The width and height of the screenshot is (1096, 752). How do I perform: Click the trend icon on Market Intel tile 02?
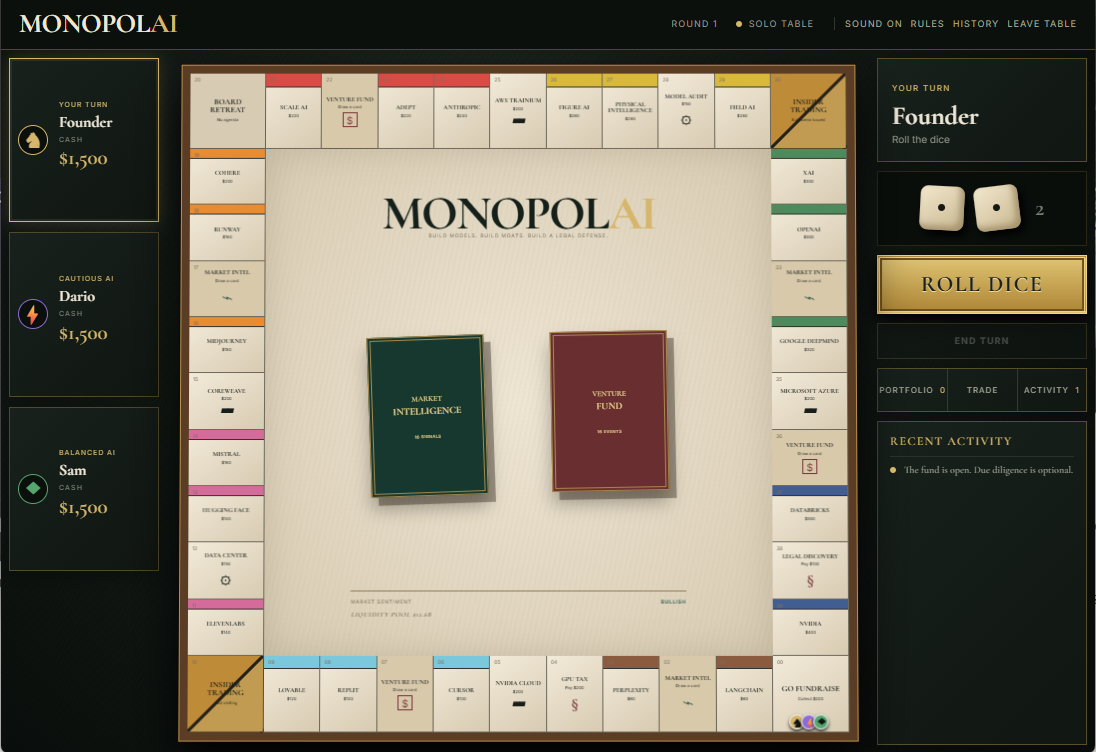(x=688, y=703)
